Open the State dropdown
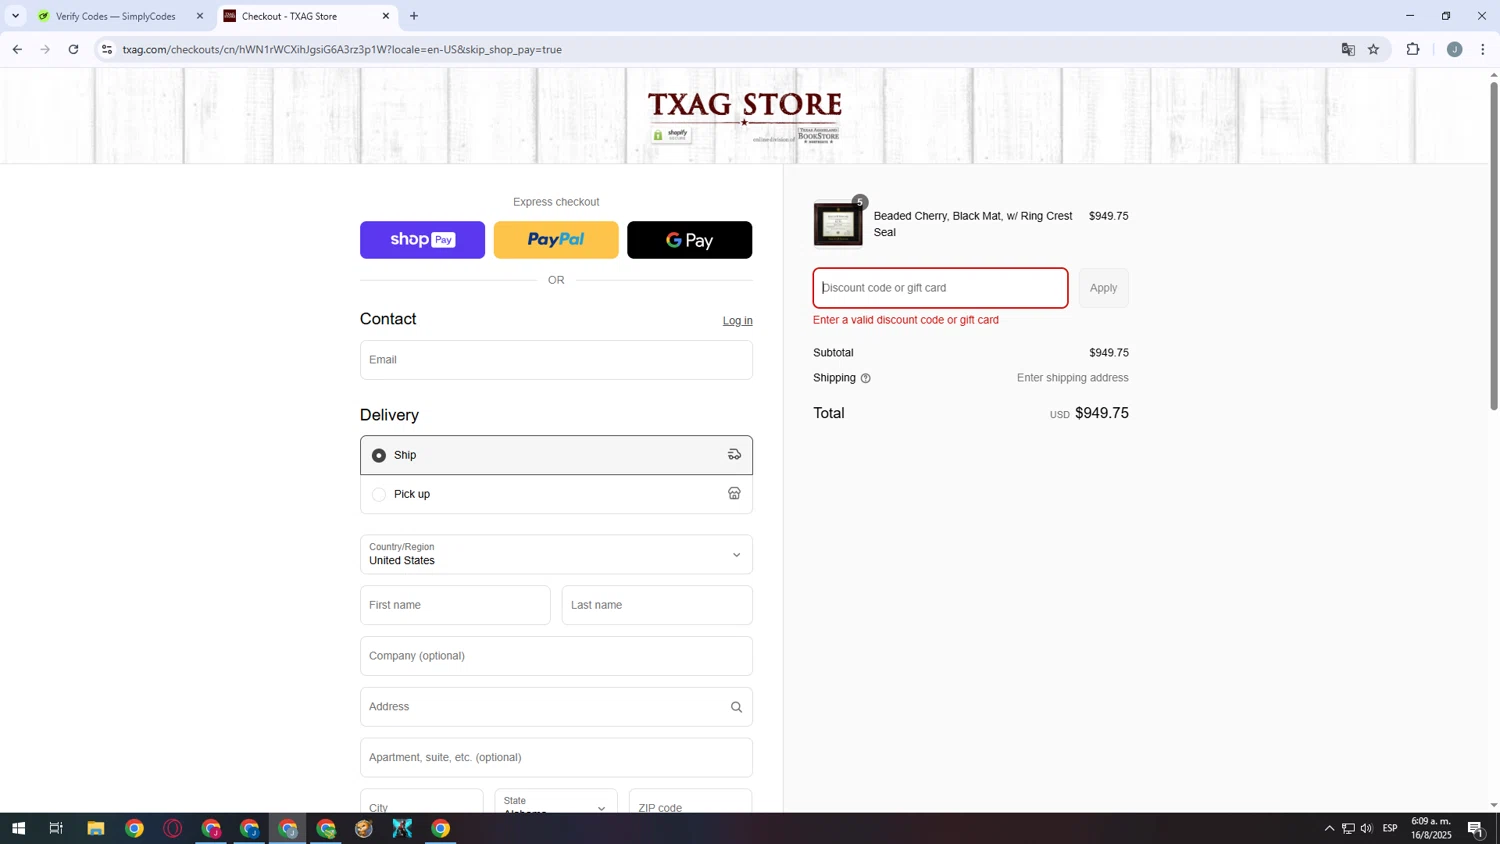Screen dimensions: 1500x844 [x=555, y=802]
